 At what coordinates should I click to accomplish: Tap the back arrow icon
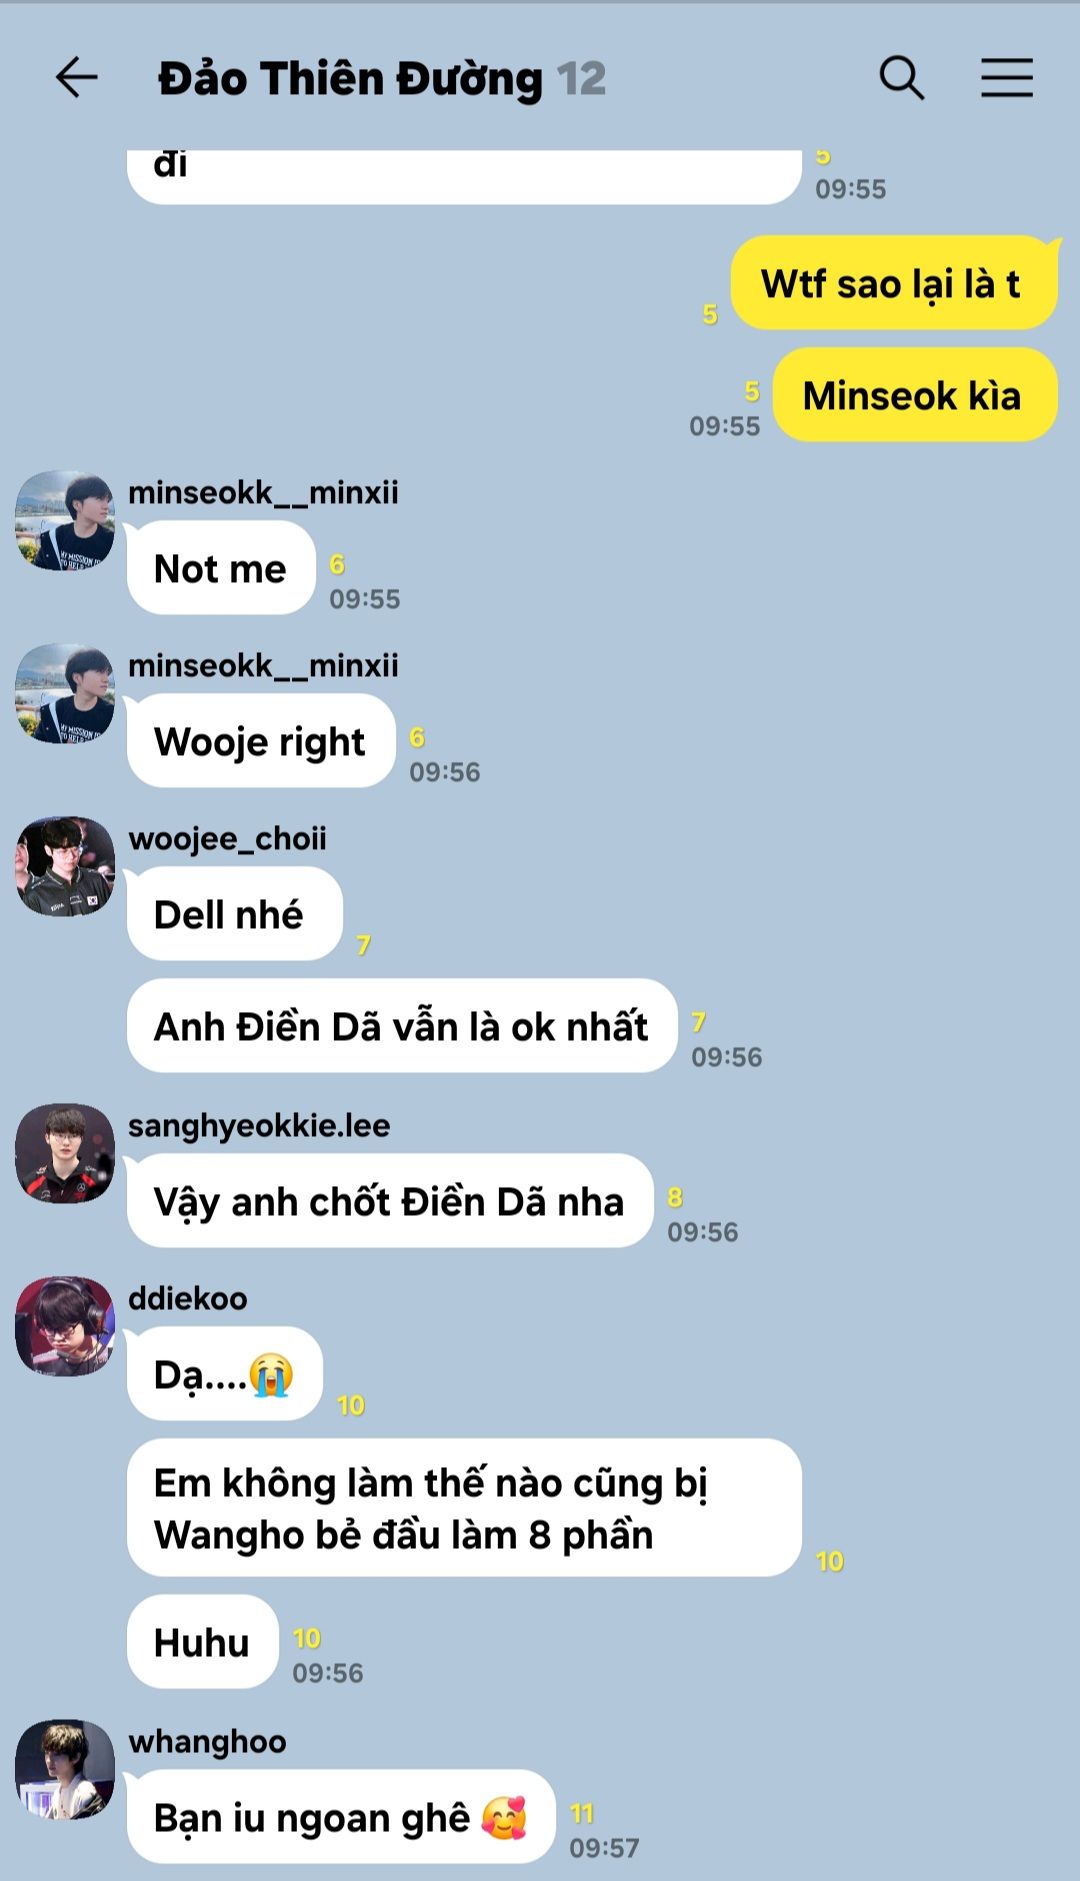(76, 77)
